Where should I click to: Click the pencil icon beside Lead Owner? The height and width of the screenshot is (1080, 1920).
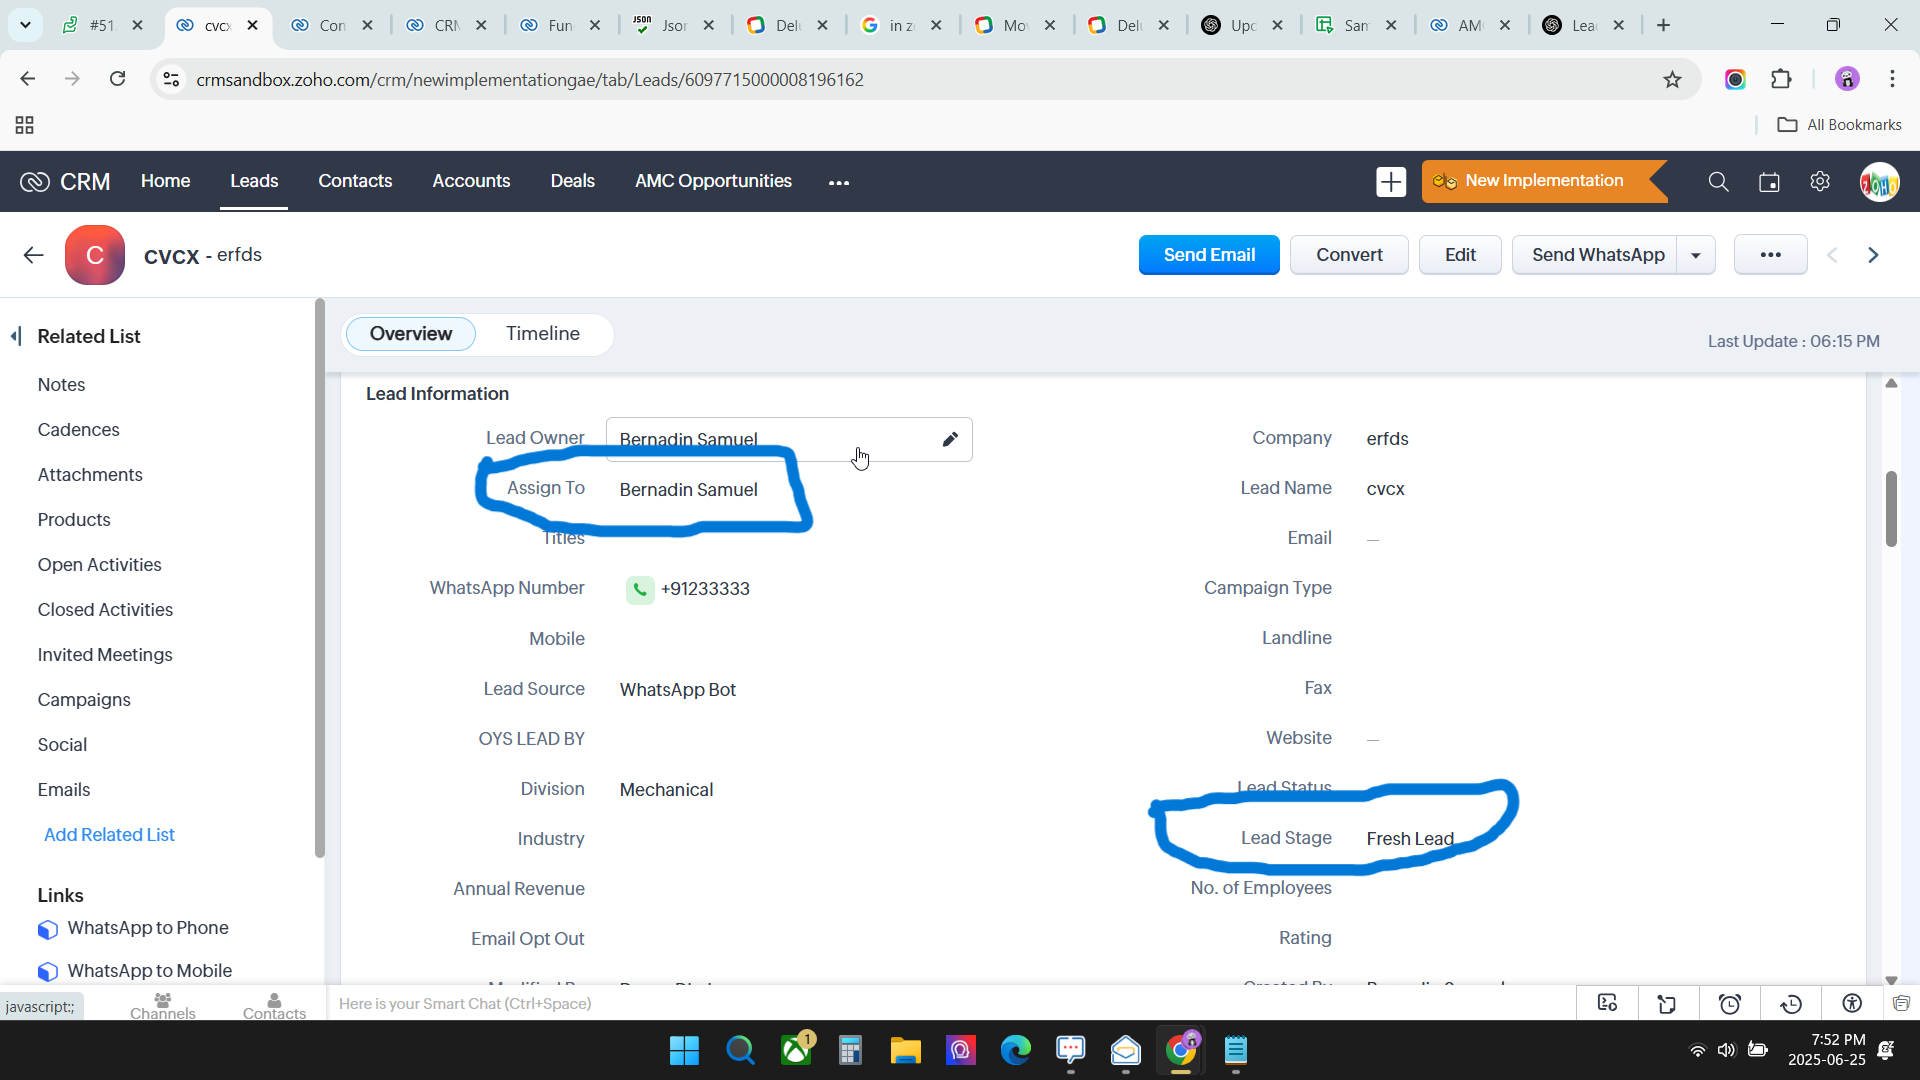point(950,439)
